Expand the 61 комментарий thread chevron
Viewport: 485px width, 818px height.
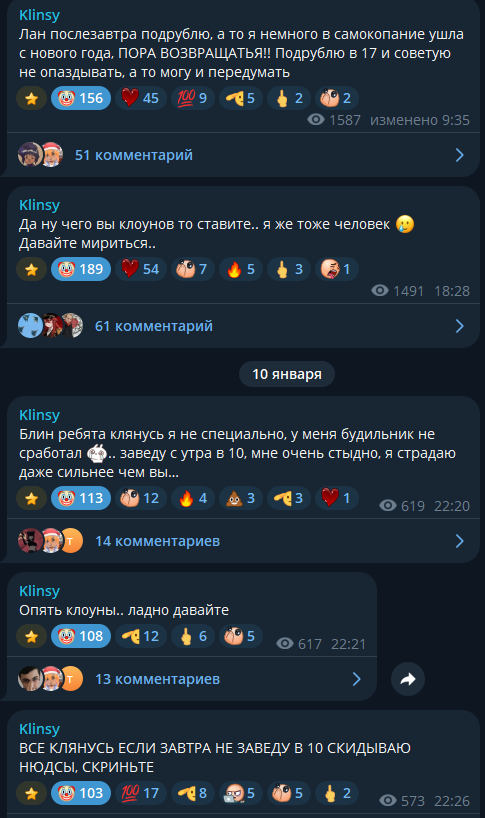[x=459, y=326]
